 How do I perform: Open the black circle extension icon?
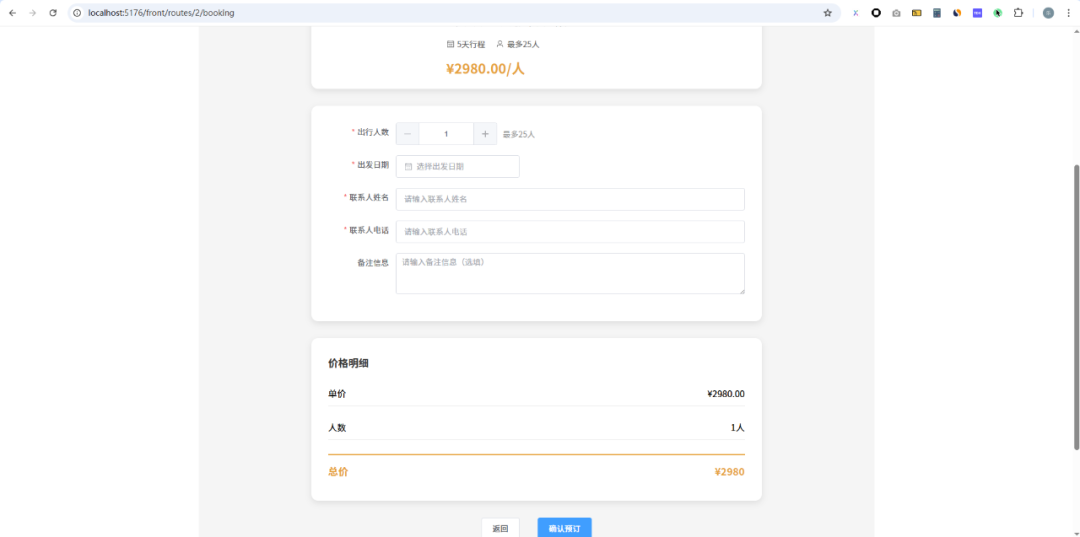click(876, 13)
